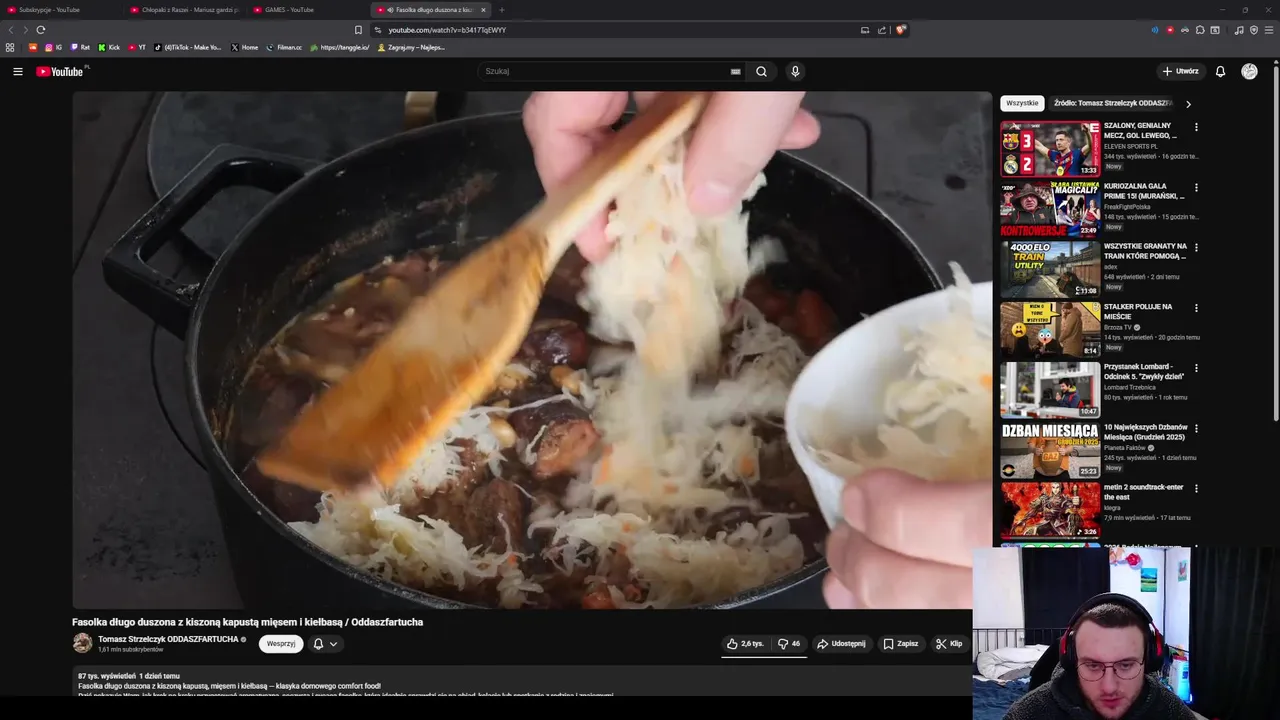
Task: Bookmark this page in the address bar
Action: (x=358, y=30)
